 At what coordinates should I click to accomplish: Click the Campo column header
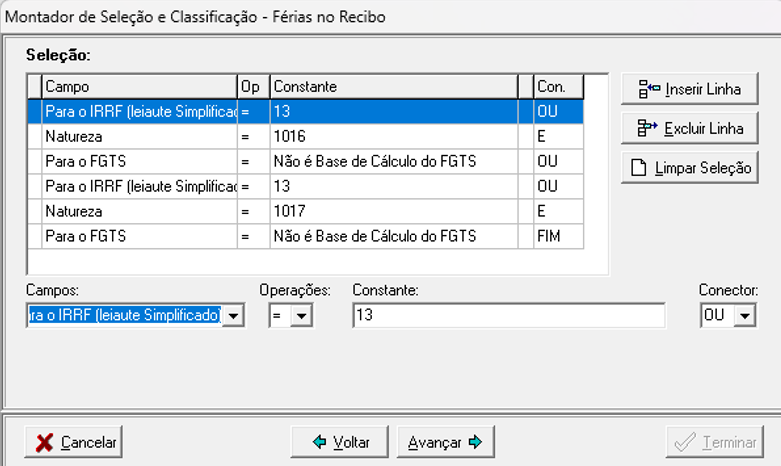[x=138, y=87]
